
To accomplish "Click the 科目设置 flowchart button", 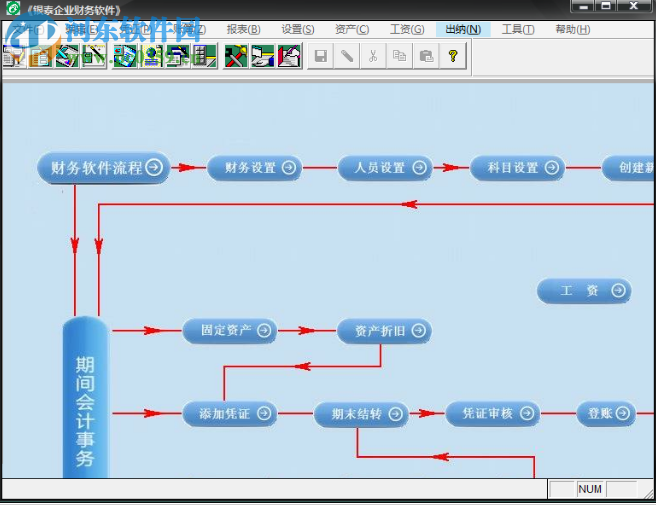I will [518, 168].
